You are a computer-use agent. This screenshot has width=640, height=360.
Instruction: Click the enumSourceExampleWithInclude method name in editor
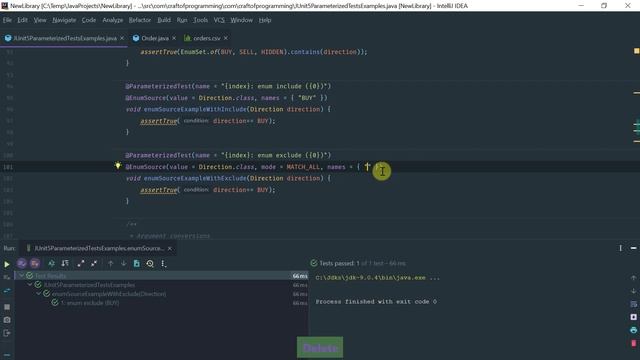[x=195, y=109]
